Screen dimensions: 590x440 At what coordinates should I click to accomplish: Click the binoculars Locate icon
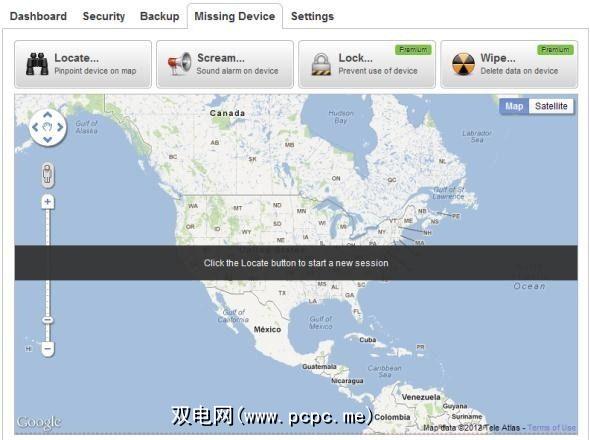[37, 64]
